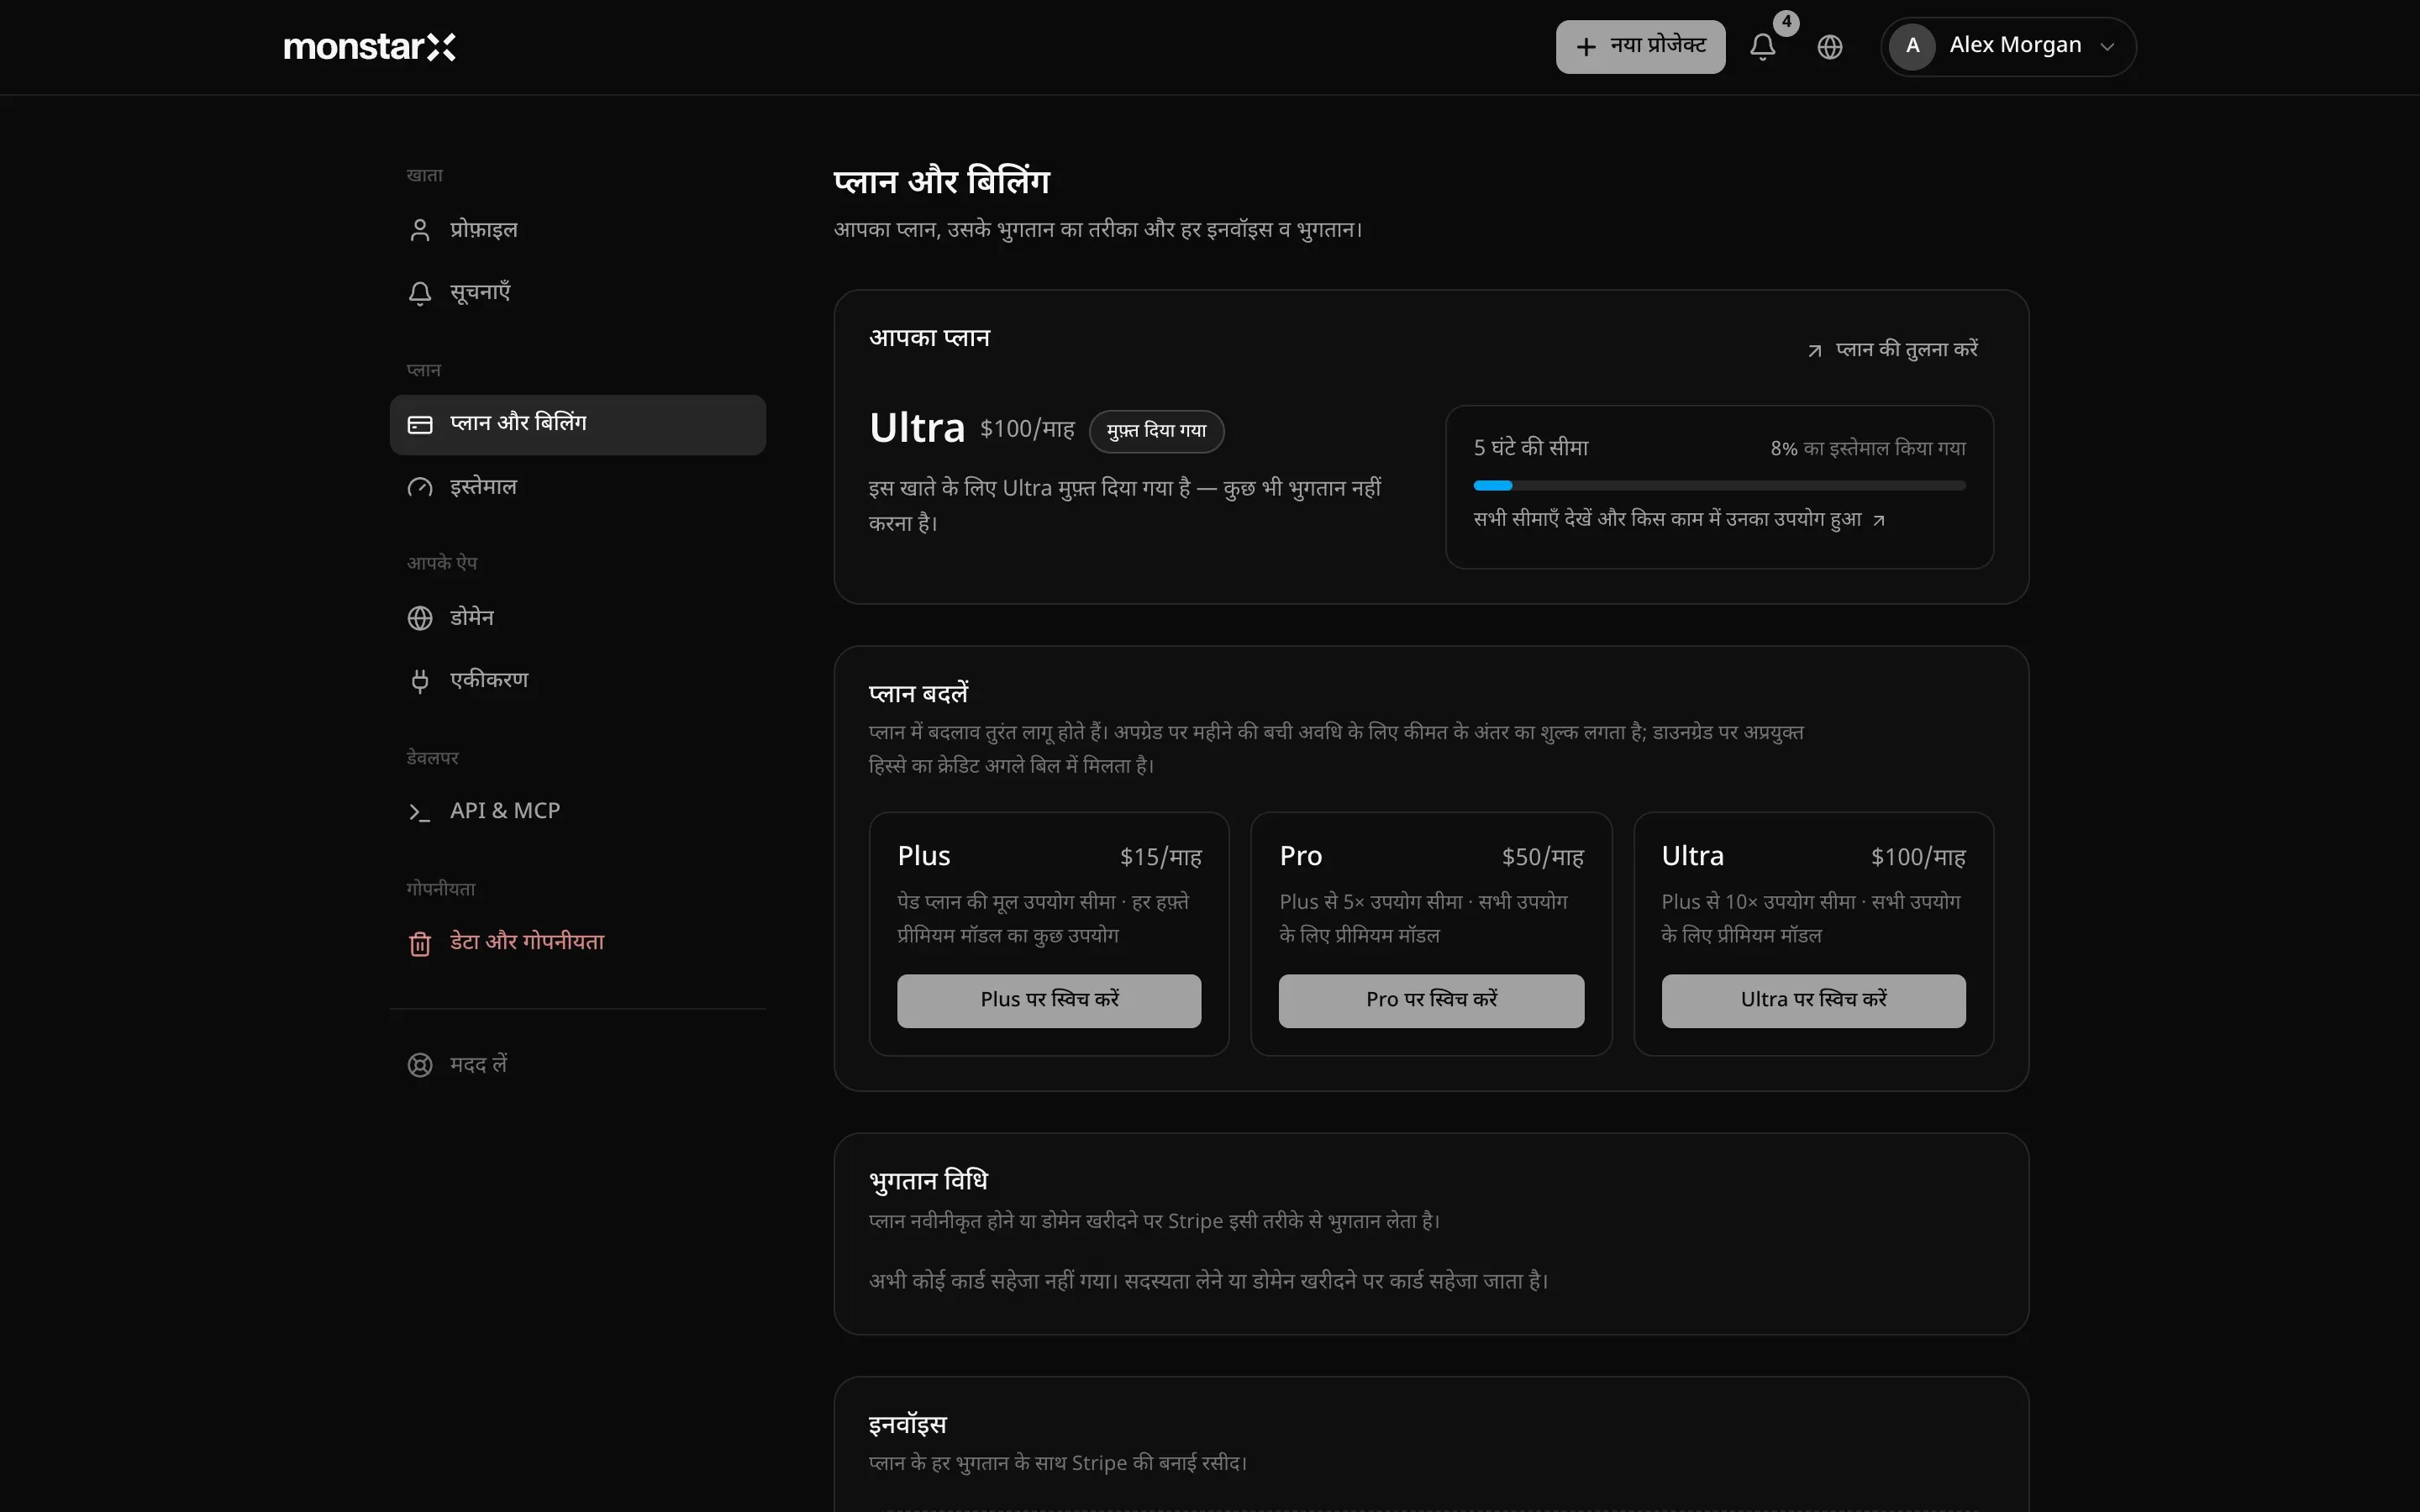Open the language globe icon
Image resolution: width=2420 pixels, height=1512 pixels.
coord(1830,47)
